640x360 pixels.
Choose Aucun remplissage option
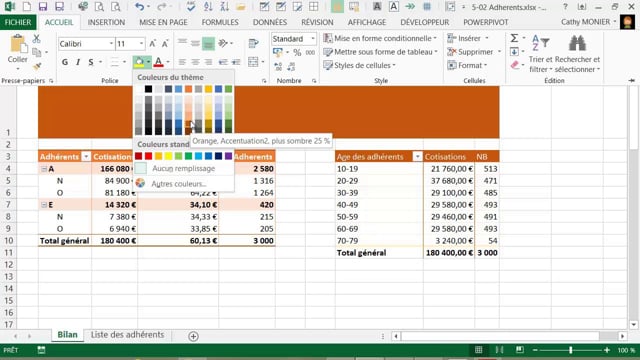click(183, 169)
